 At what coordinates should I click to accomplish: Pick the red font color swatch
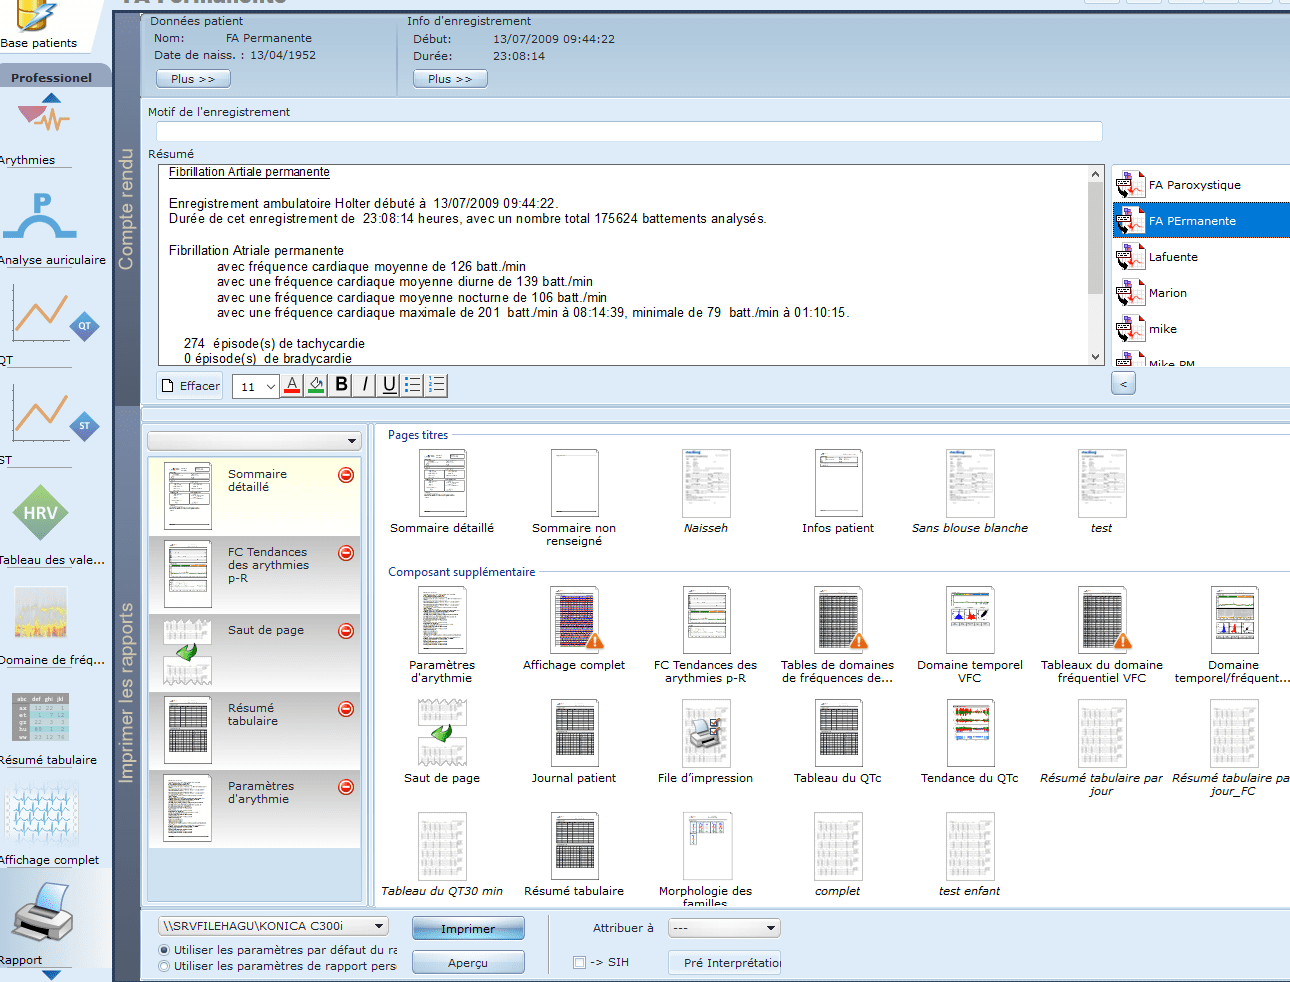(292, 385)
